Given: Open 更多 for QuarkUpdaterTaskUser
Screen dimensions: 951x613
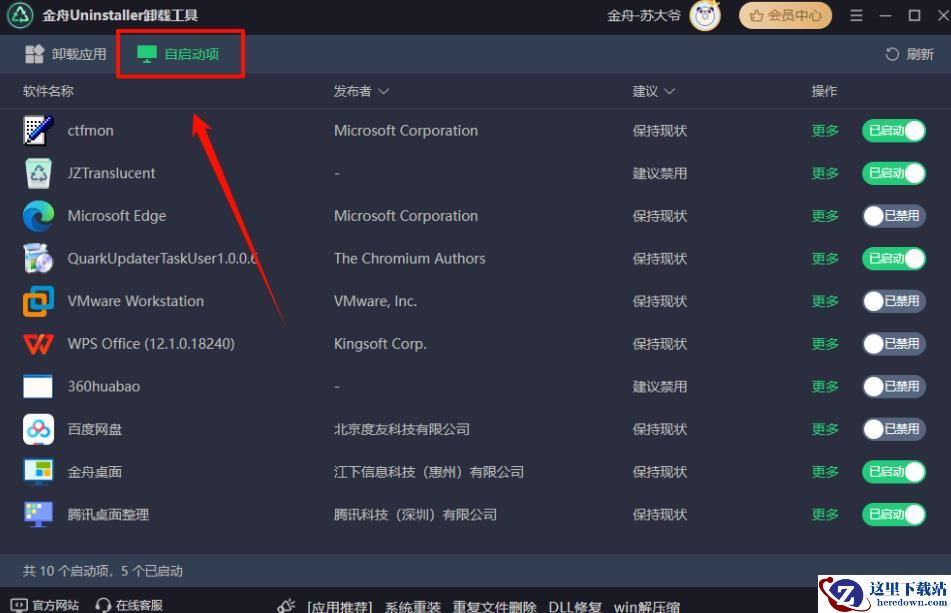Looking at the screenshot, I should (825, 258).
